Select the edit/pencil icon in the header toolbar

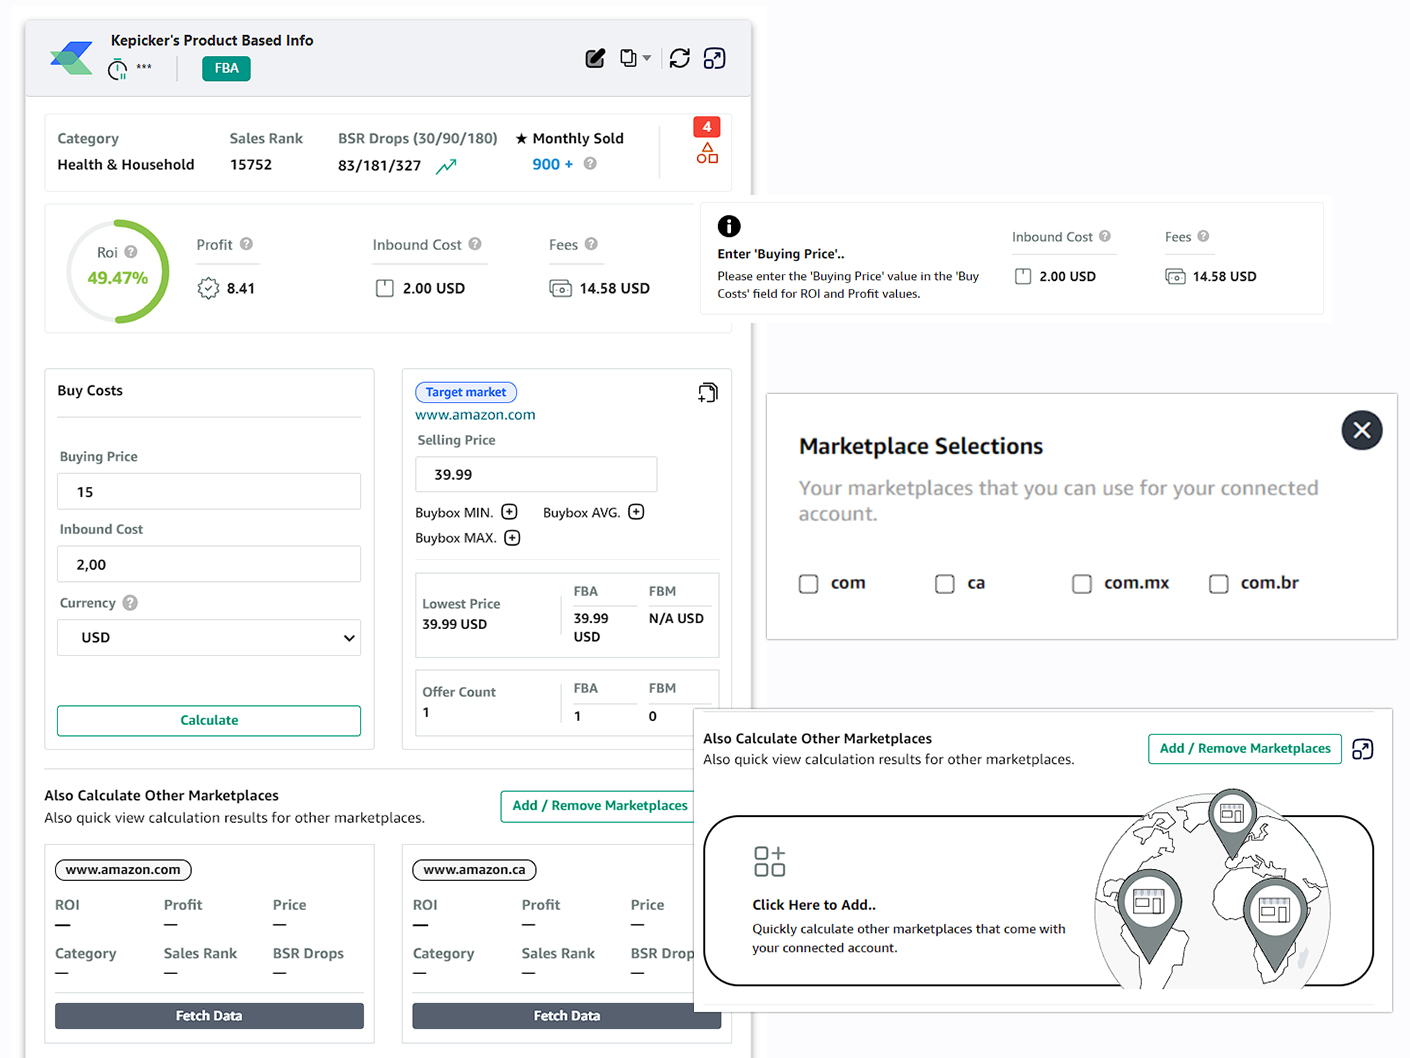click(595, 58)
